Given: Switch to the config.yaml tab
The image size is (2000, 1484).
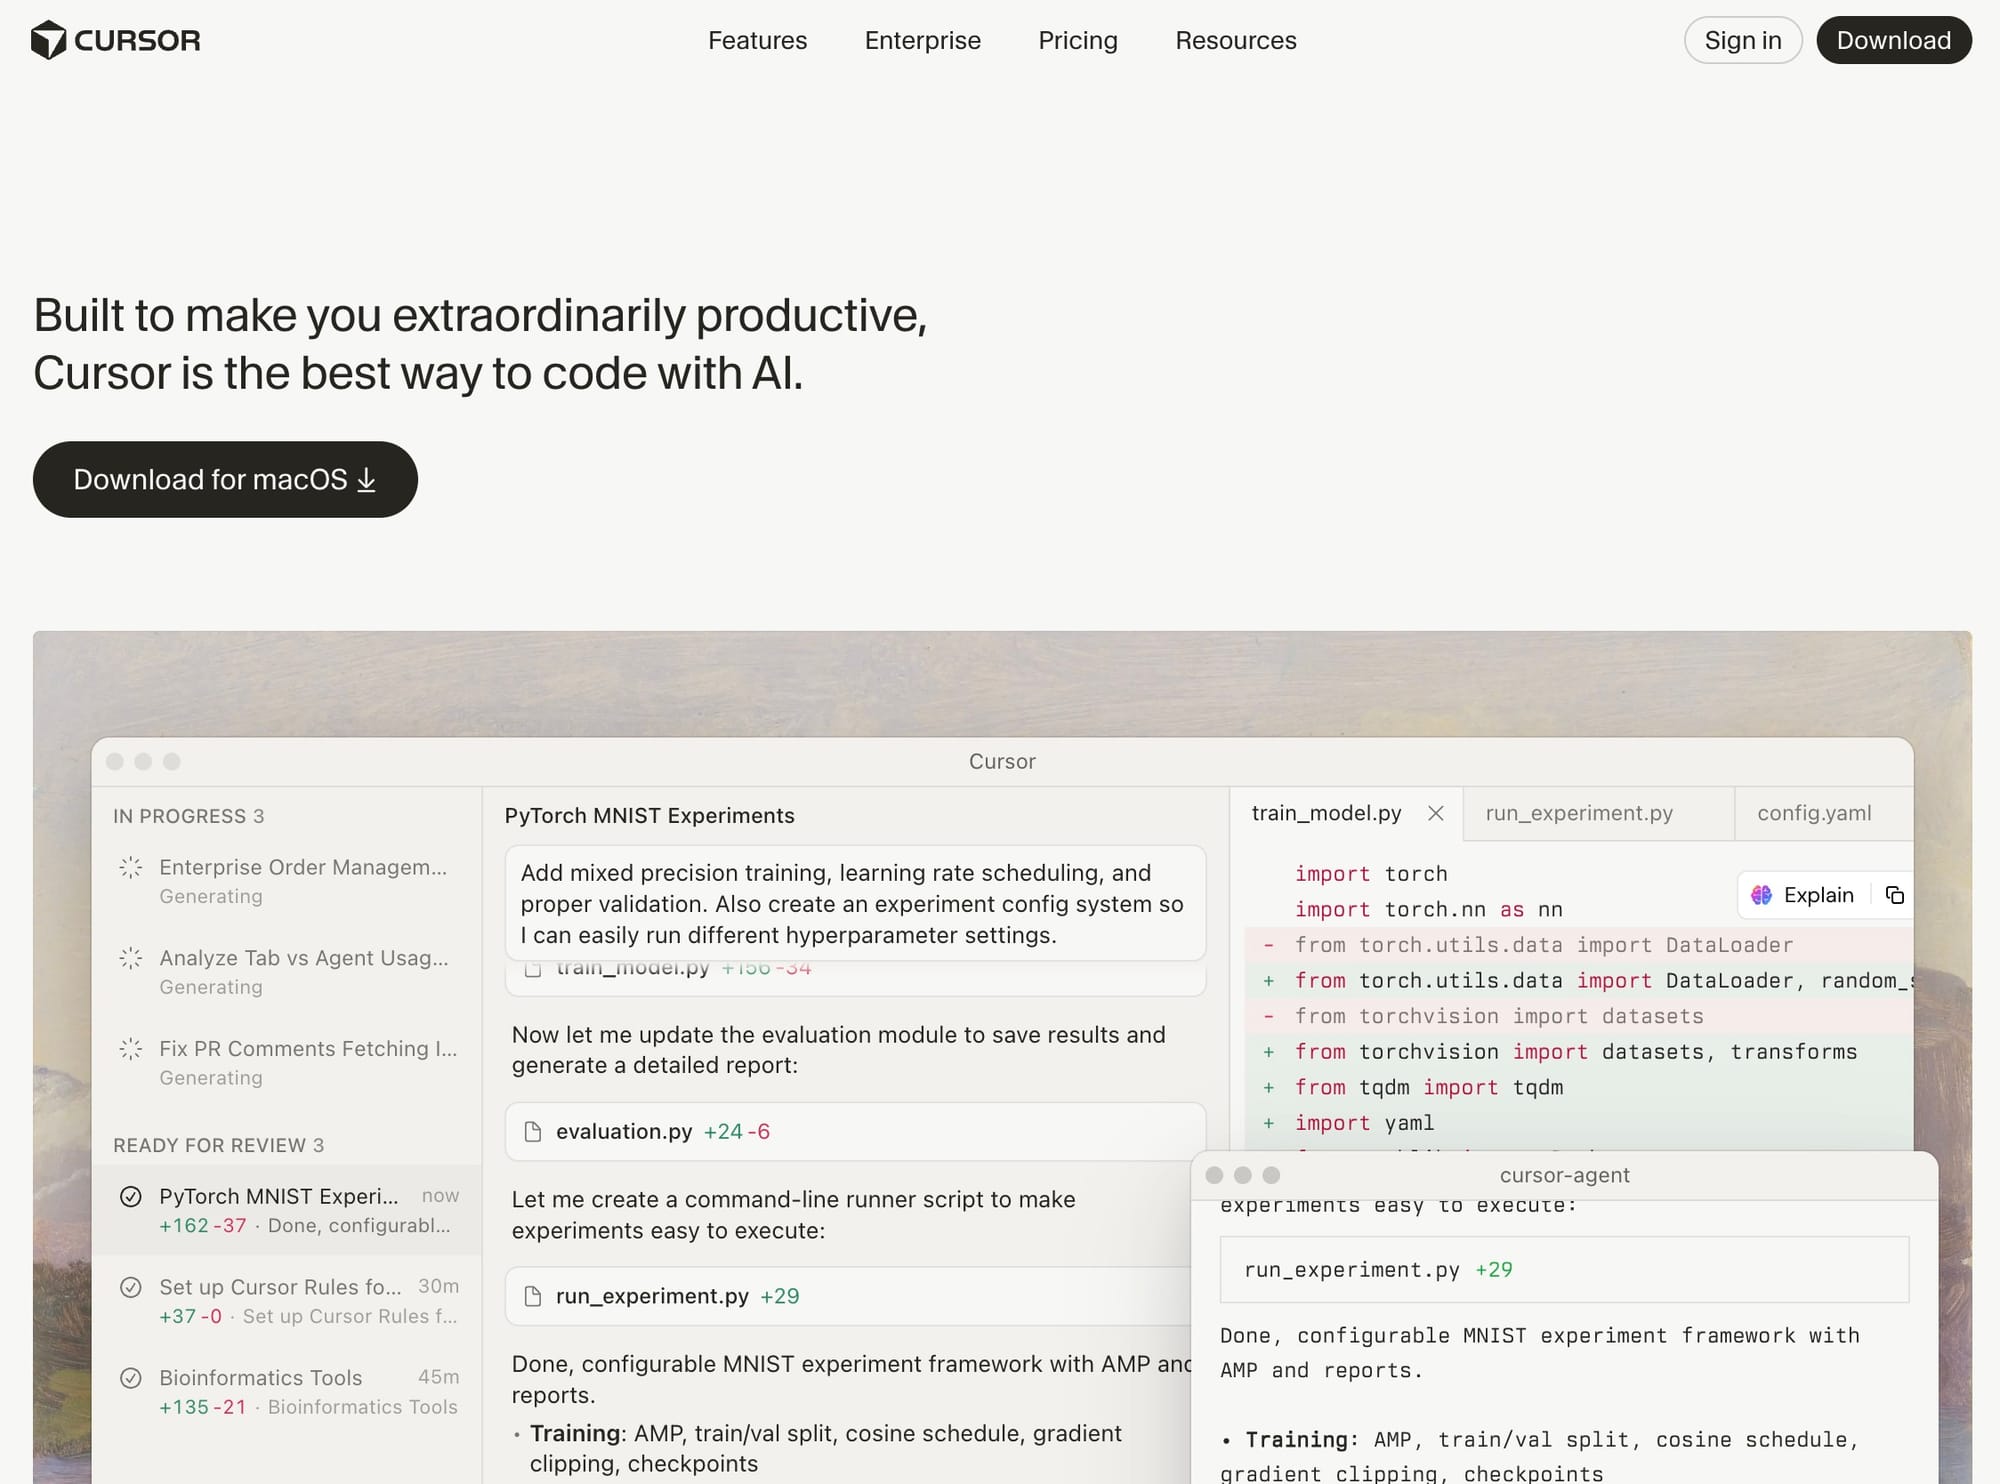Looking at the screenshot, I should (x=1814, y=813).
